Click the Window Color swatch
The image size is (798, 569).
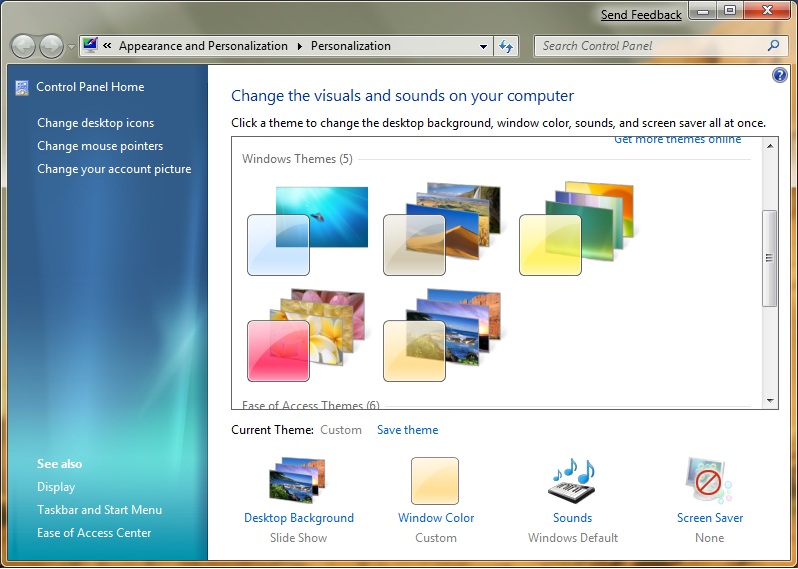click(435, 481)
